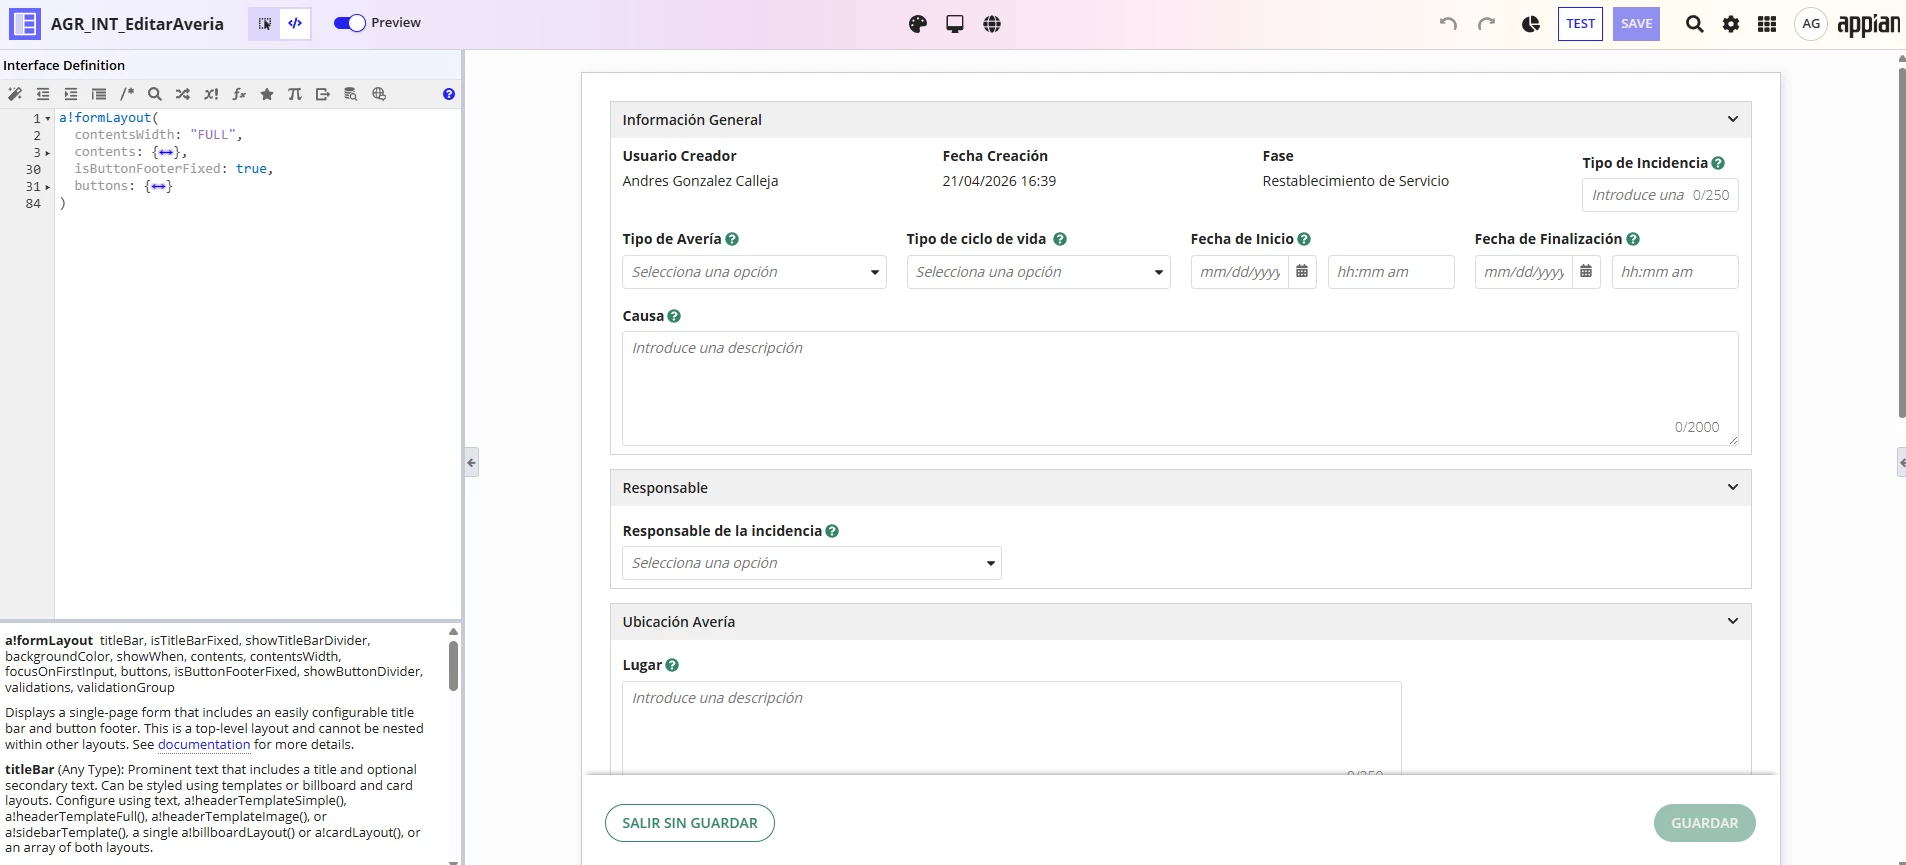The image size is (1906, 865).
Task: Open Fecha de Inicio calendar picker
Action: pyautogui.click(x=1302, y=272)
